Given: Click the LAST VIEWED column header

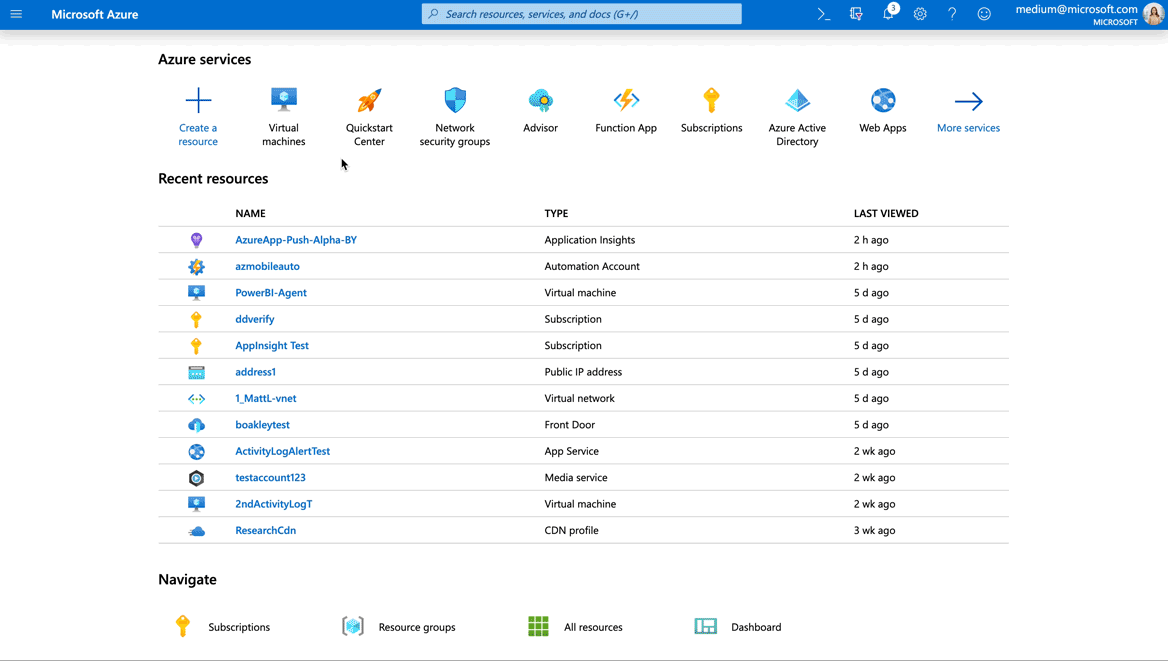Looking at the screenshot, I should [886, 213].
